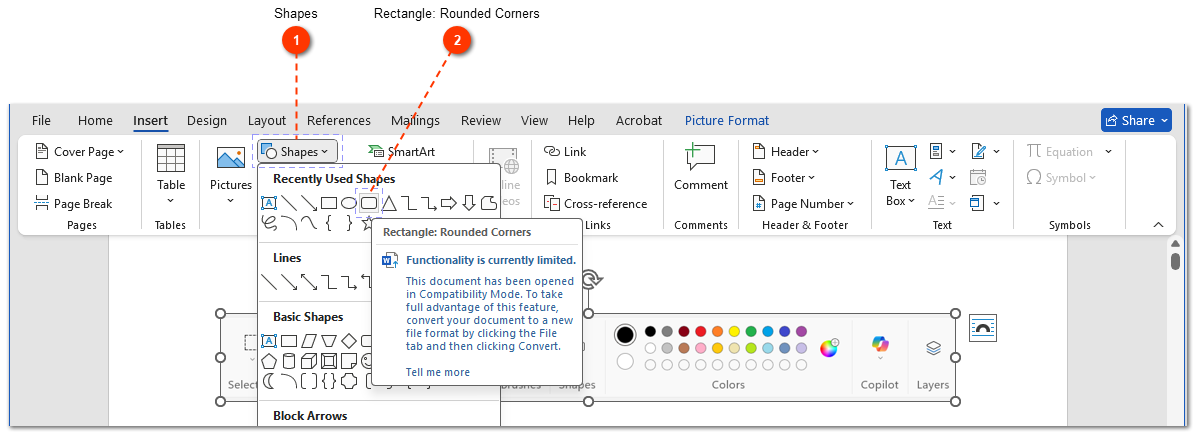Switch to the Mailings tab

pos(415,120)
